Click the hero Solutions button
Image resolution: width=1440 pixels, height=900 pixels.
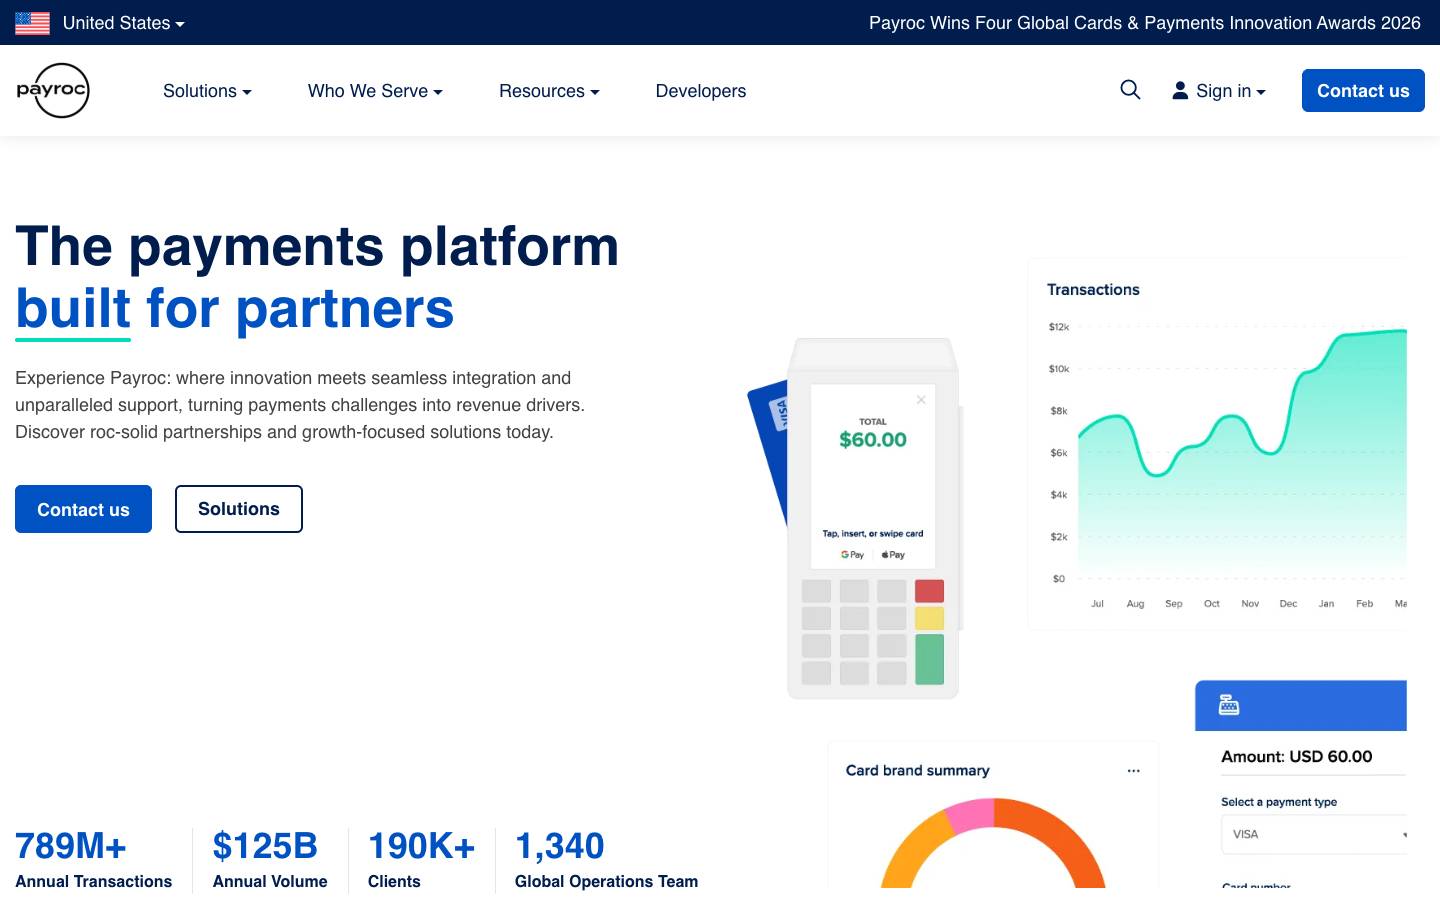tap(239, 509)
